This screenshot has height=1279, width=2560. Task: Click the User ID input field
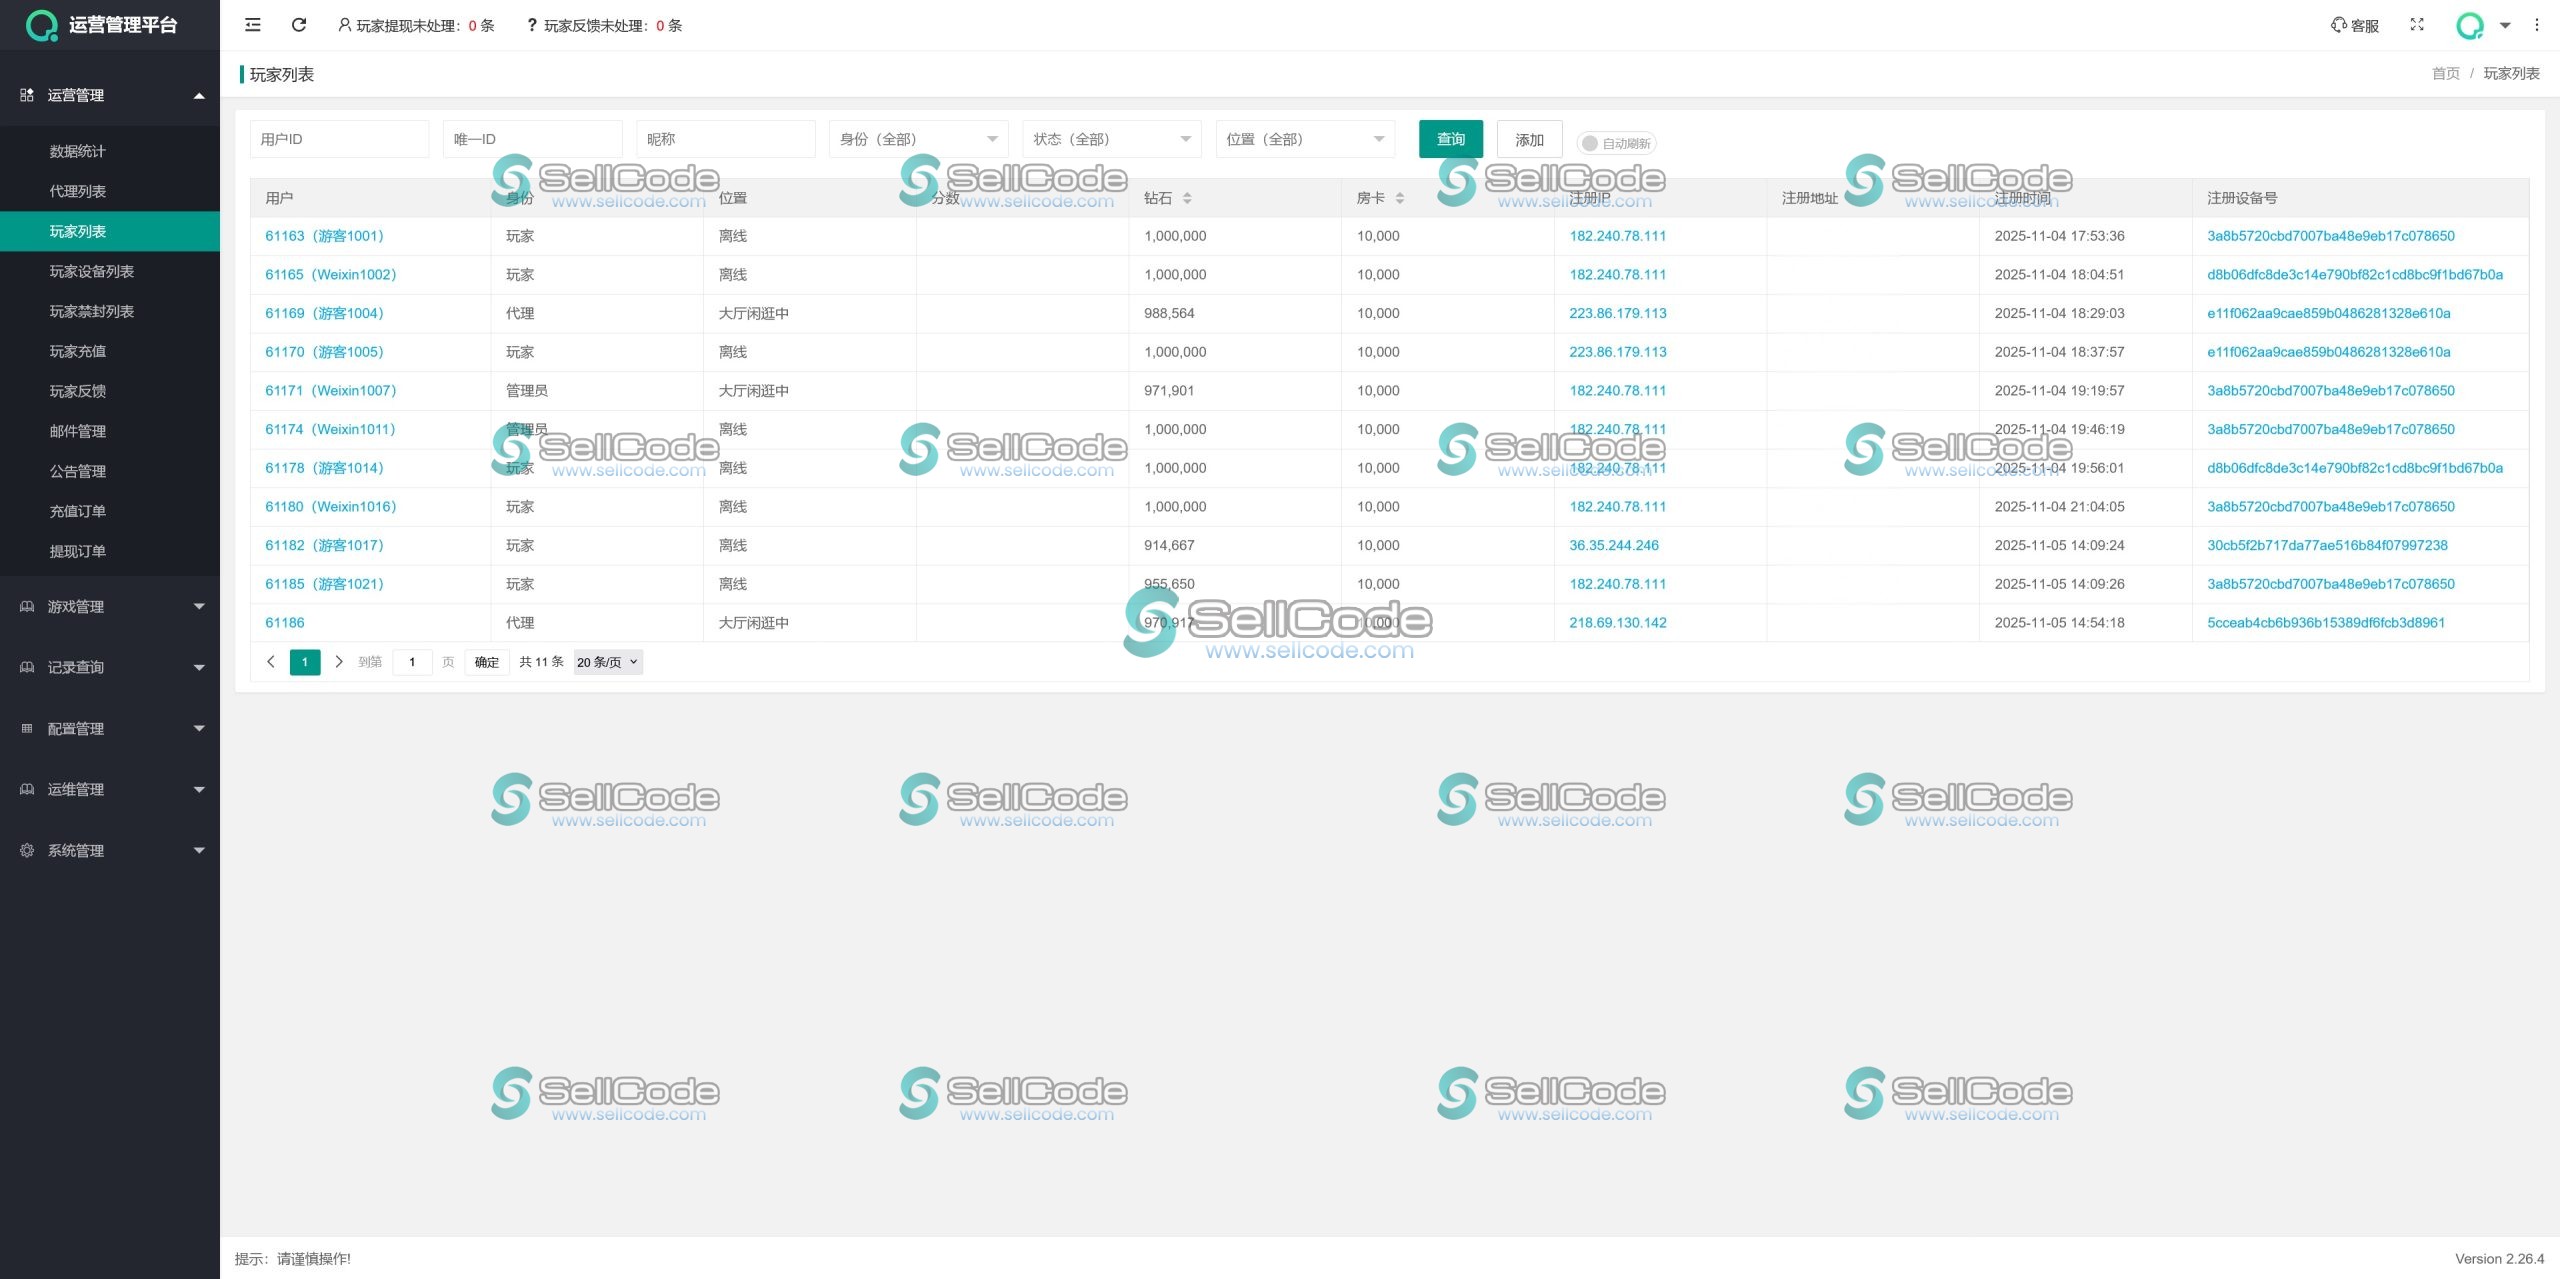(x=338, y=139)
